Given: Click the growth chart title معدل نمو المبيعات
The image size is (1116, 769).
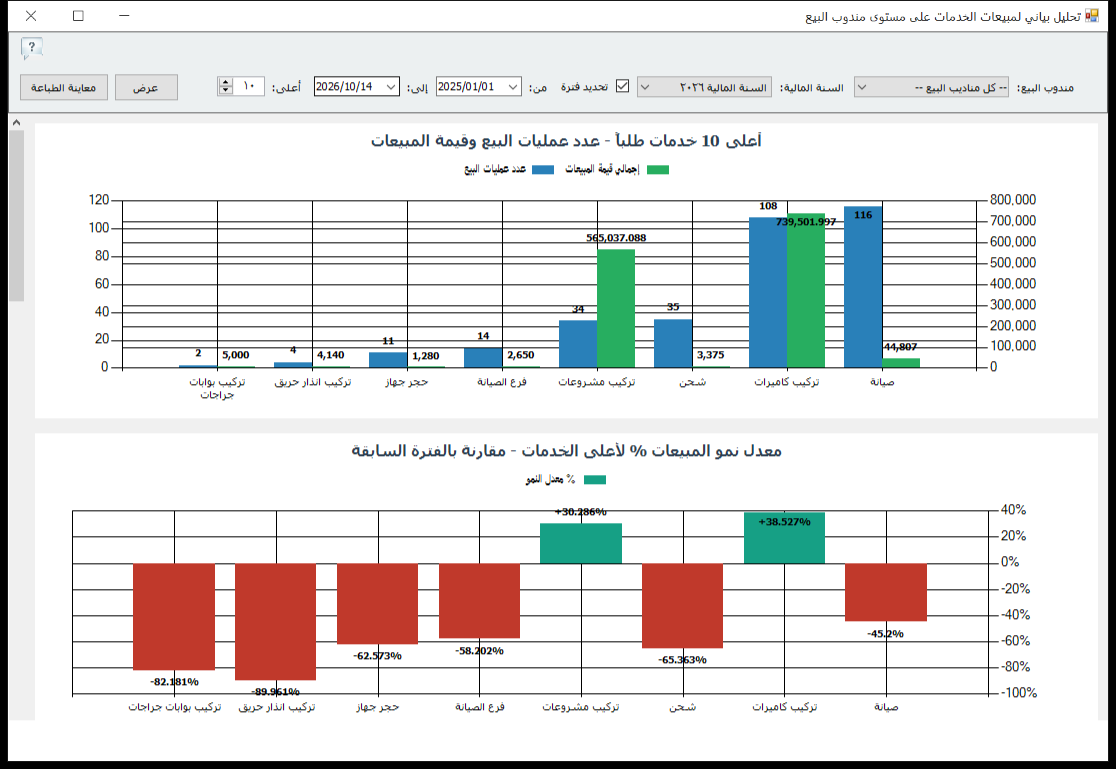Looking at the screenshot, I should point(566,451).
